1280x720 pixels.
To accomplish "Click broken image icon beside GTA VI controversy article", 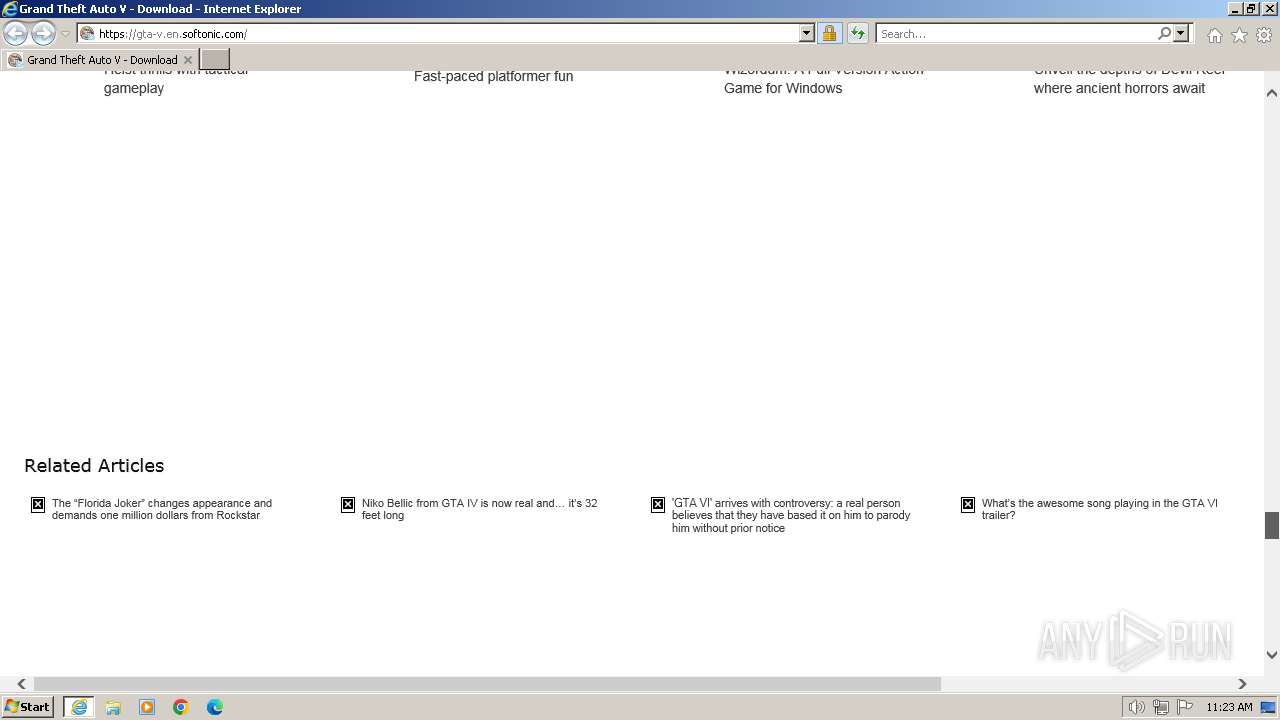I will (658, 505).
